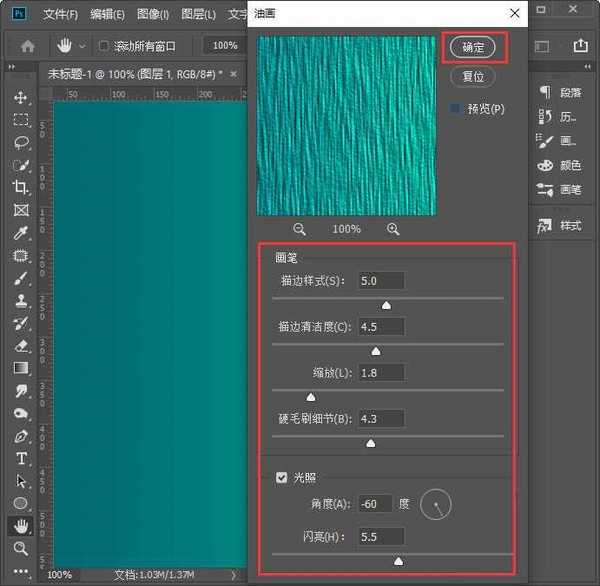Image resolution: width=600 pixels, height=586 pixels.
Task: Toggle the 预览(P) preview checkbox
Action: click(x=456, y=108)
